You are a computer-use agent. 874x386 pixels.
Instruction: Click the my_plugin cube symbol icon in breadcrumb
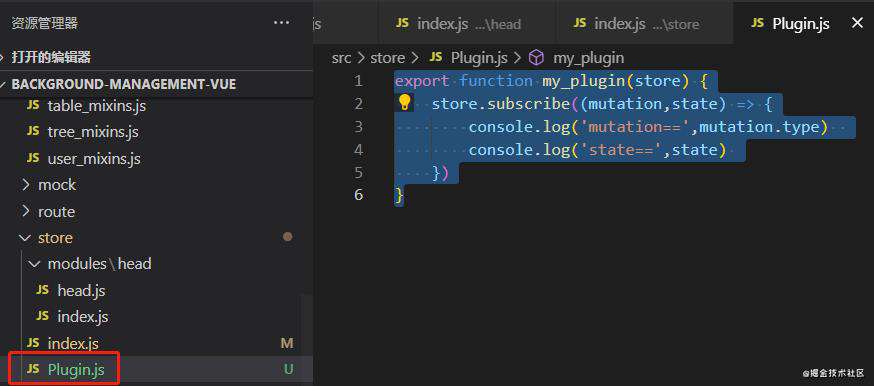coord(536,57)
